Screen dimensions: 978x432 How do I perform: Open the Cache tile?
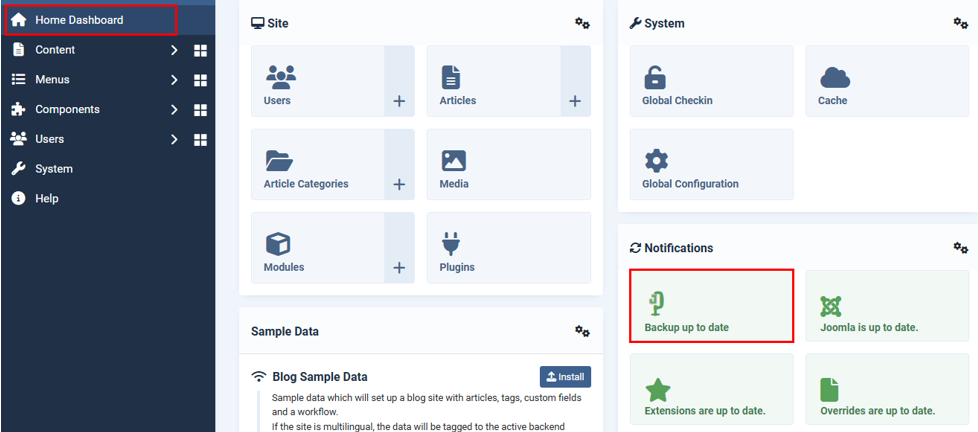pos(887,81)
